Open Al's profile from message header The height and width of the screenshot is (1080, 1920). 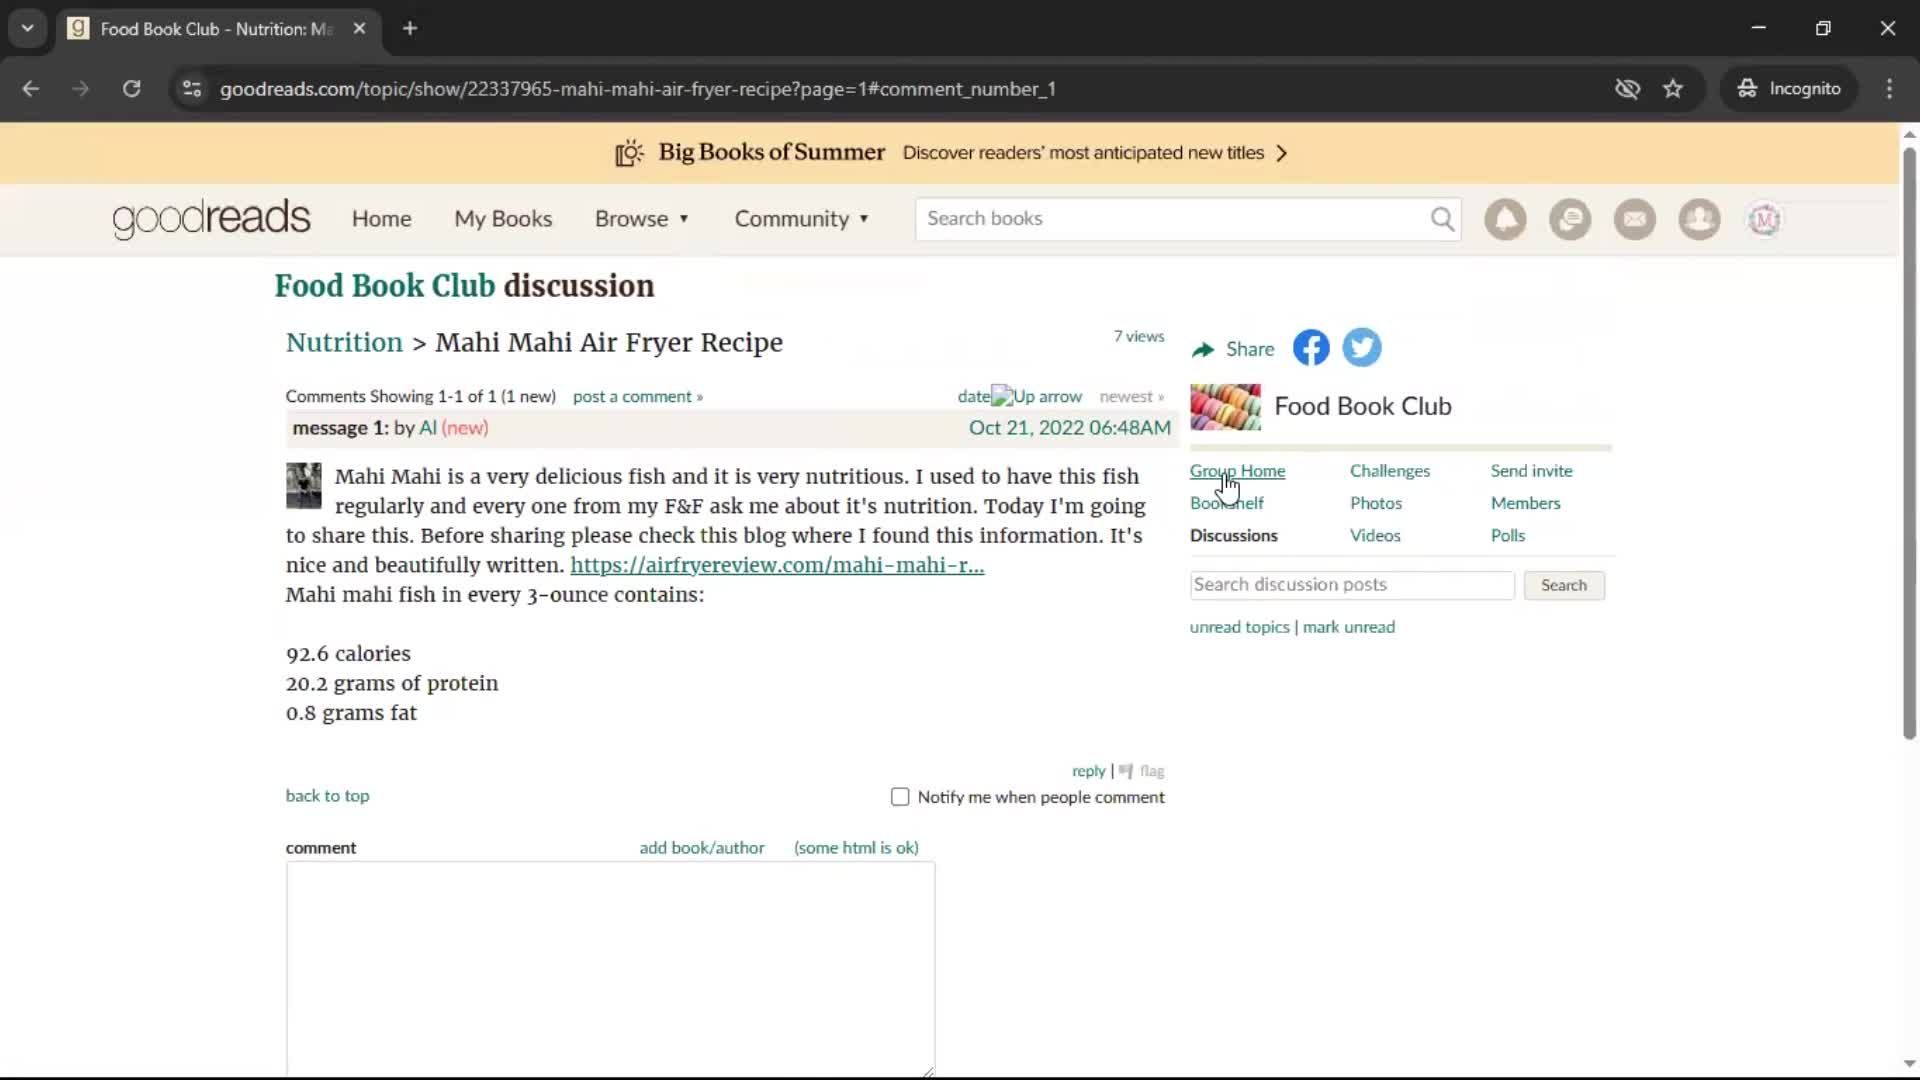pos(427,428)
